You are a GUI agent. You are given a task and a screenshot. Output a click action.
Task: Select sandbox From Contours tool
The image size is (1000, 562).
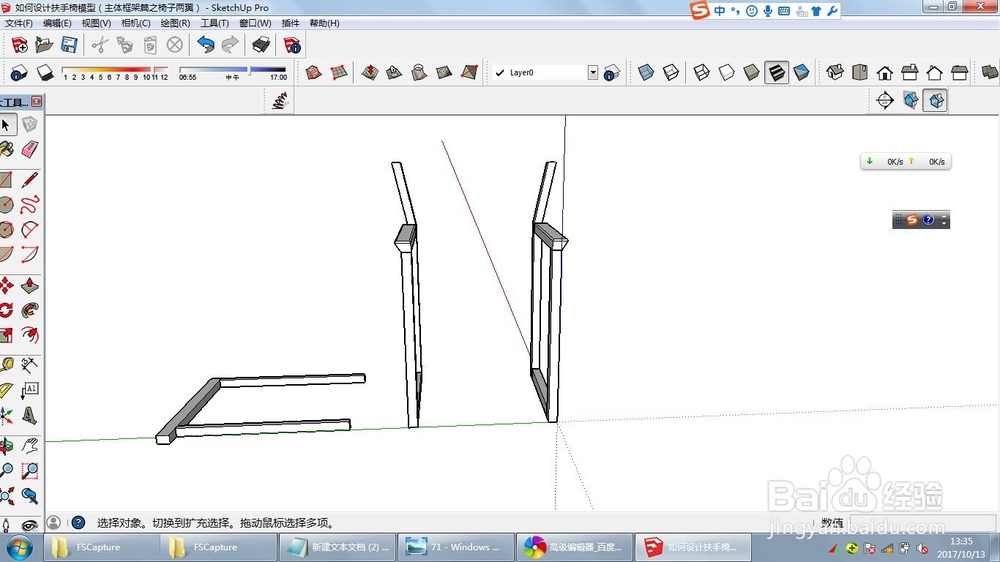coord(313,72)
